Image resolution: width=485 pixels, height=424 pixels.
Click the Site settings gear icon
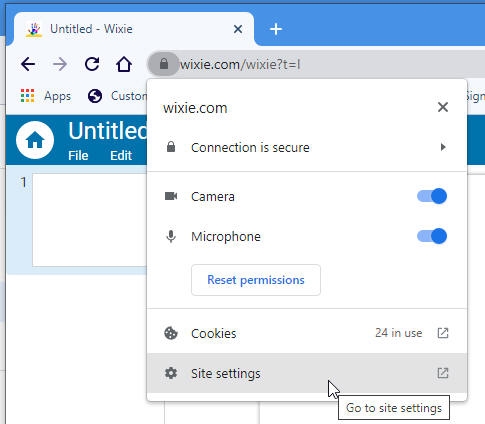point(171,373)
